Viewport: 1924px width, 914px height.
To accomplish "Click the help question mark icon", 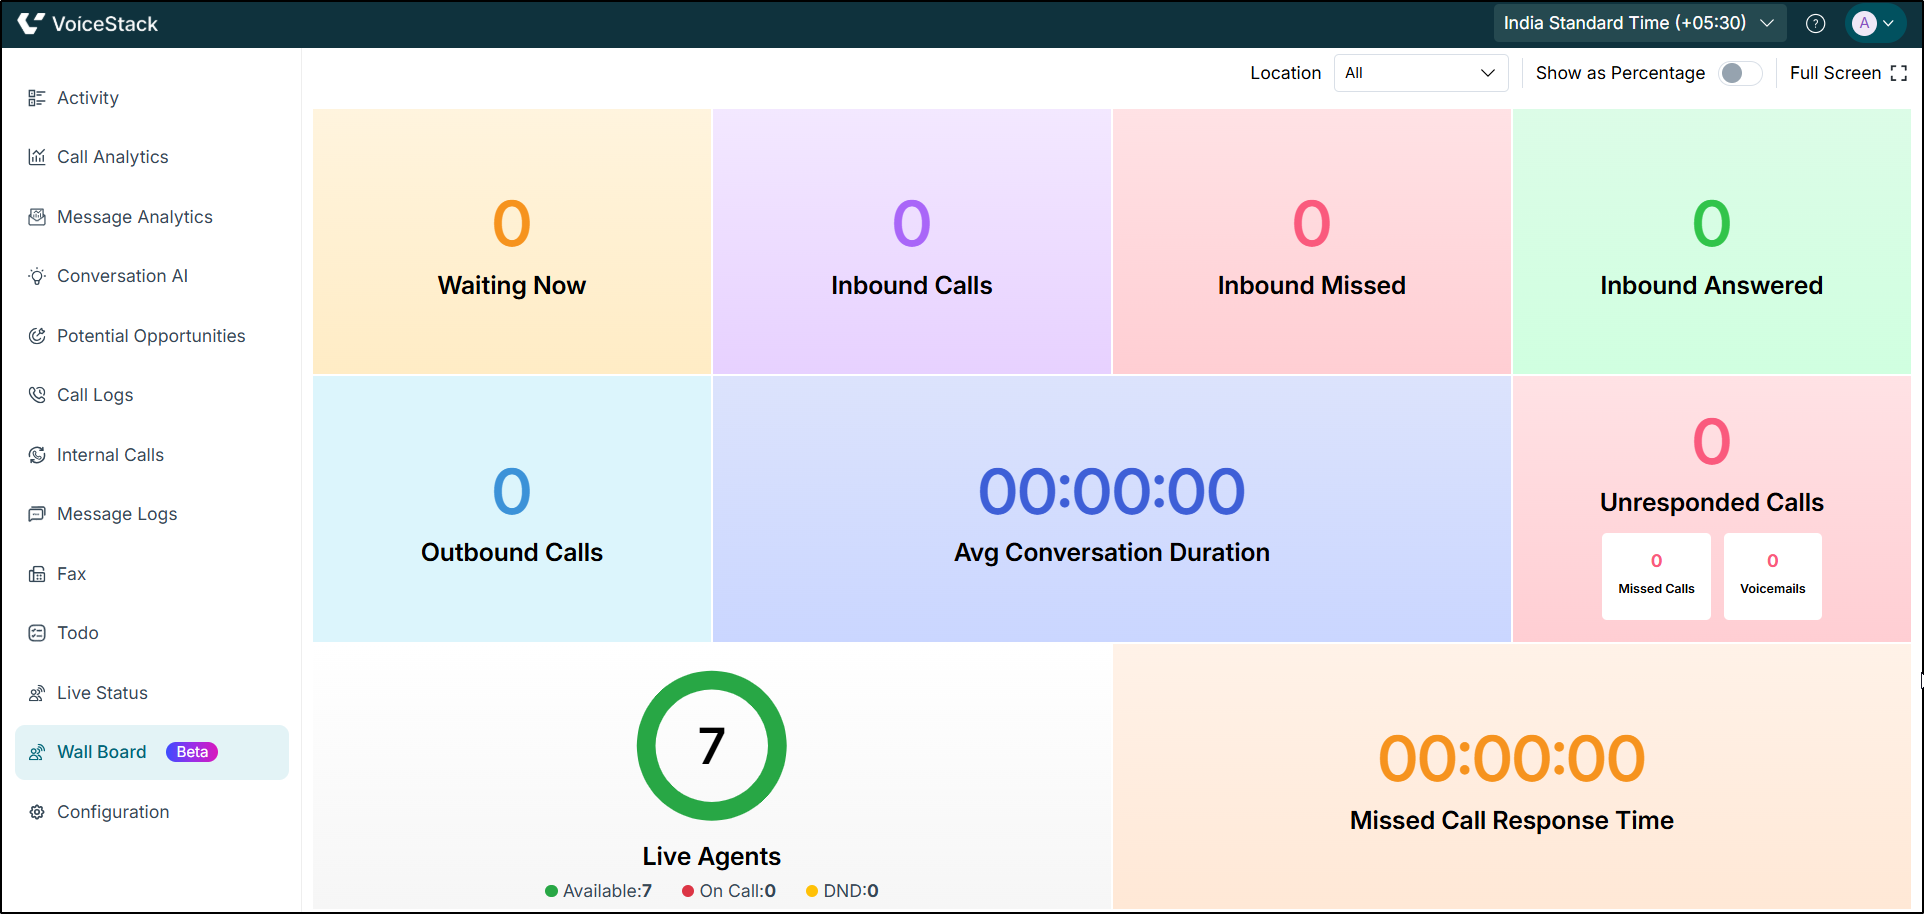I will (1816, 23).
